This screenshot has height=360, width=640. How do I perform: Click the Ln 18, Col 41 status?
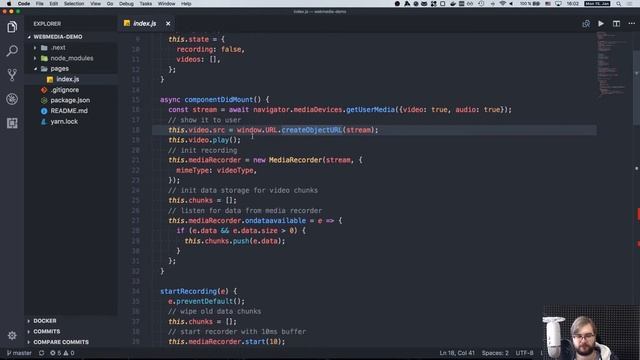point(457,353)
